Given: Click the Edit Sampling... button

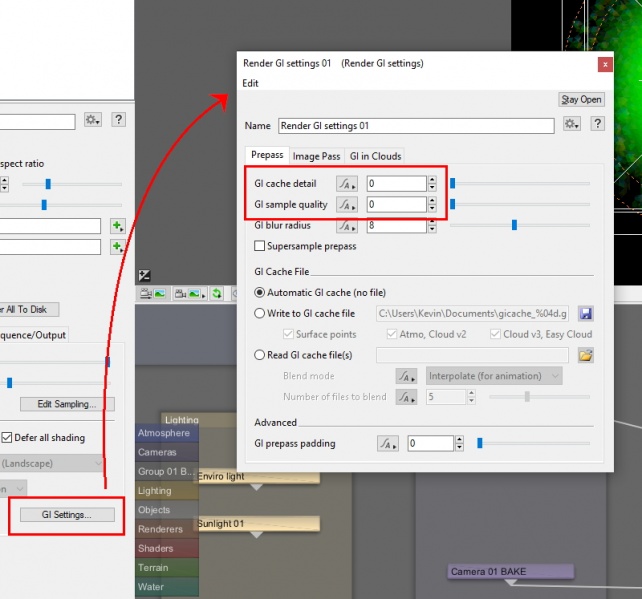Looking at the screenshot, I should (67, 404).
